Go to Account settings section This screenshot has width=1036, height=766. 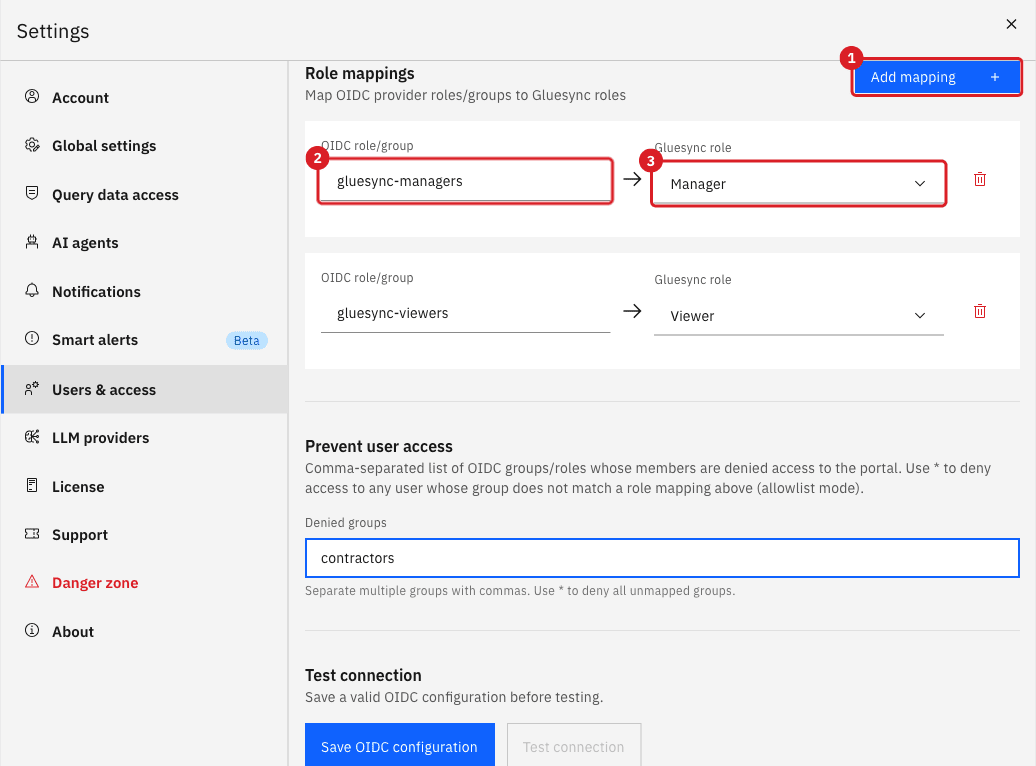click(145, 97)
